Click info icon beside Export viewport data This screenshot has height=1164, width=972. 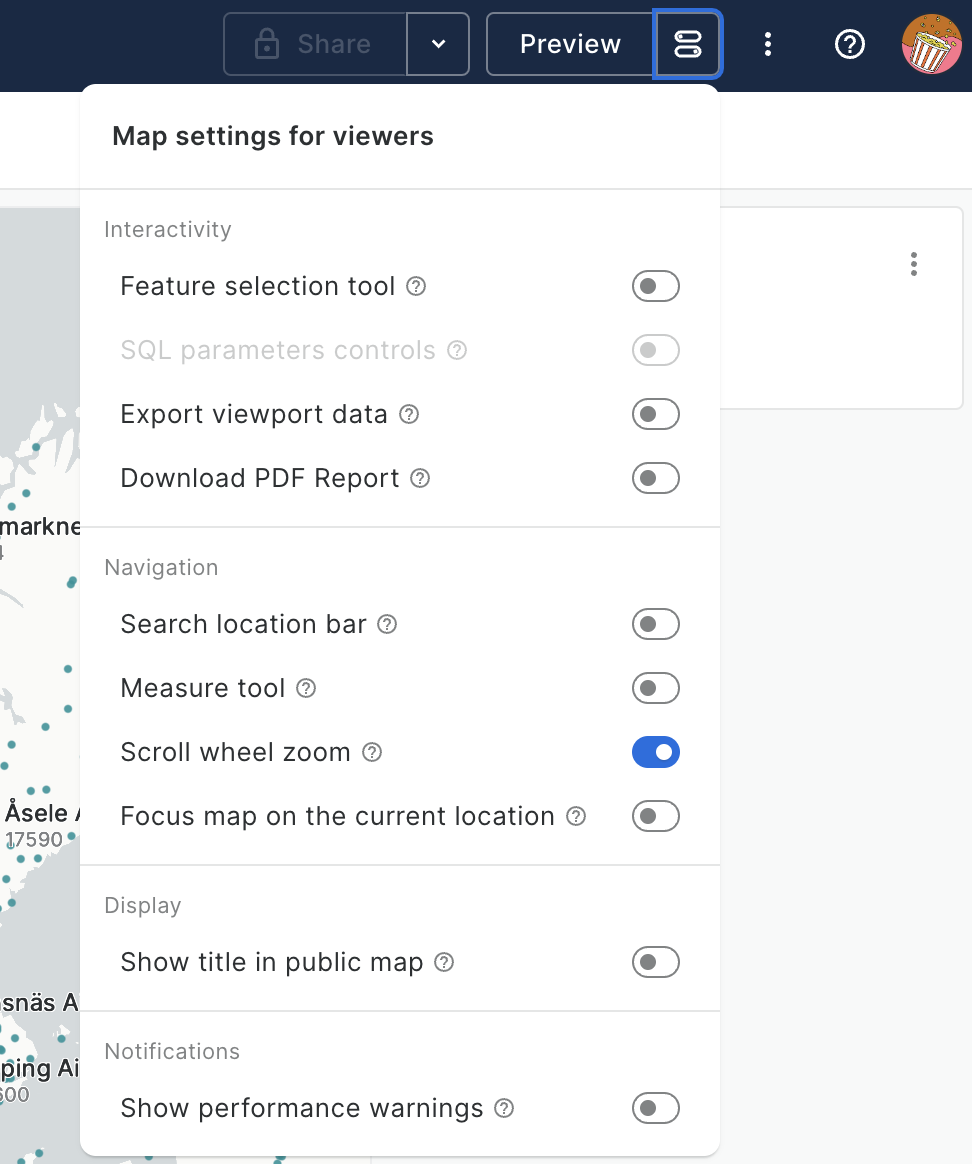(409, 414)
